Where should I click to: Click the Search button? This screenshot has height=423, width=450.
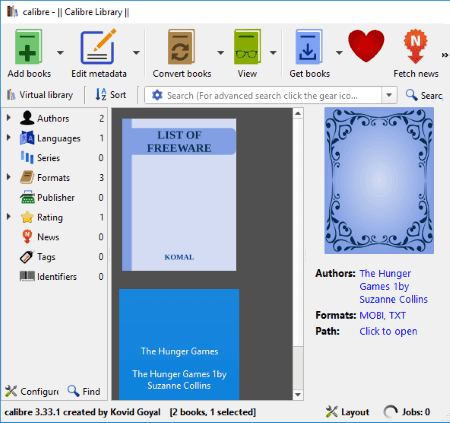pyautogui.click(x=424, y=95)
